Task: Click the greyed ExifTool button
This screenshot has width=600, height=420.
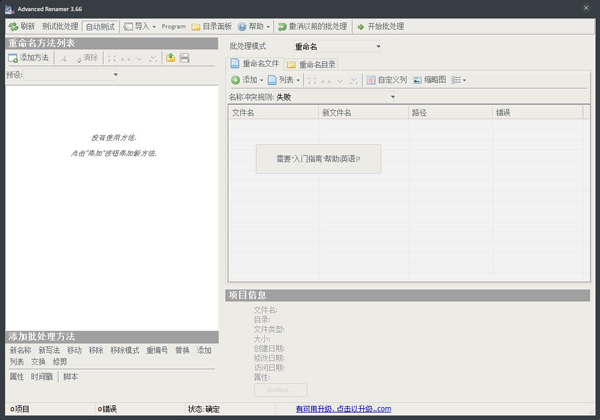Action: 280,390
